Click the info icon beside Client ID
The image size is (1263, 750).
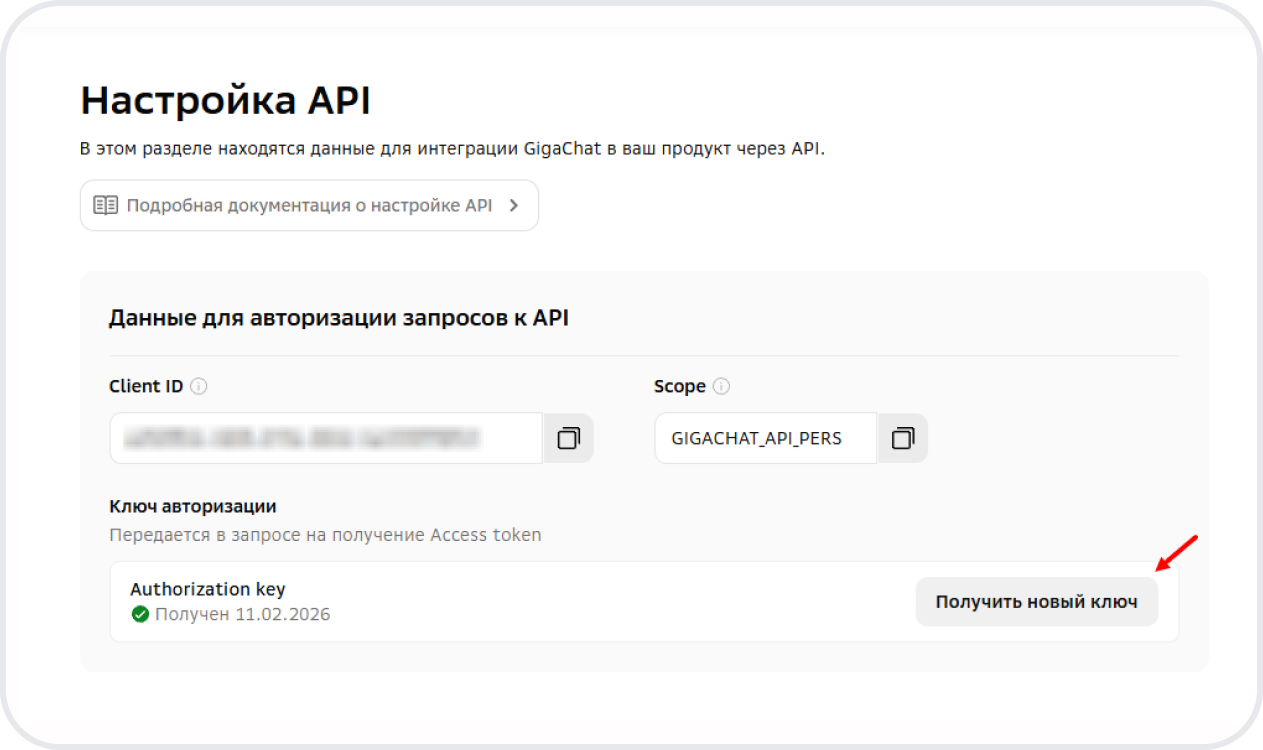199,386
